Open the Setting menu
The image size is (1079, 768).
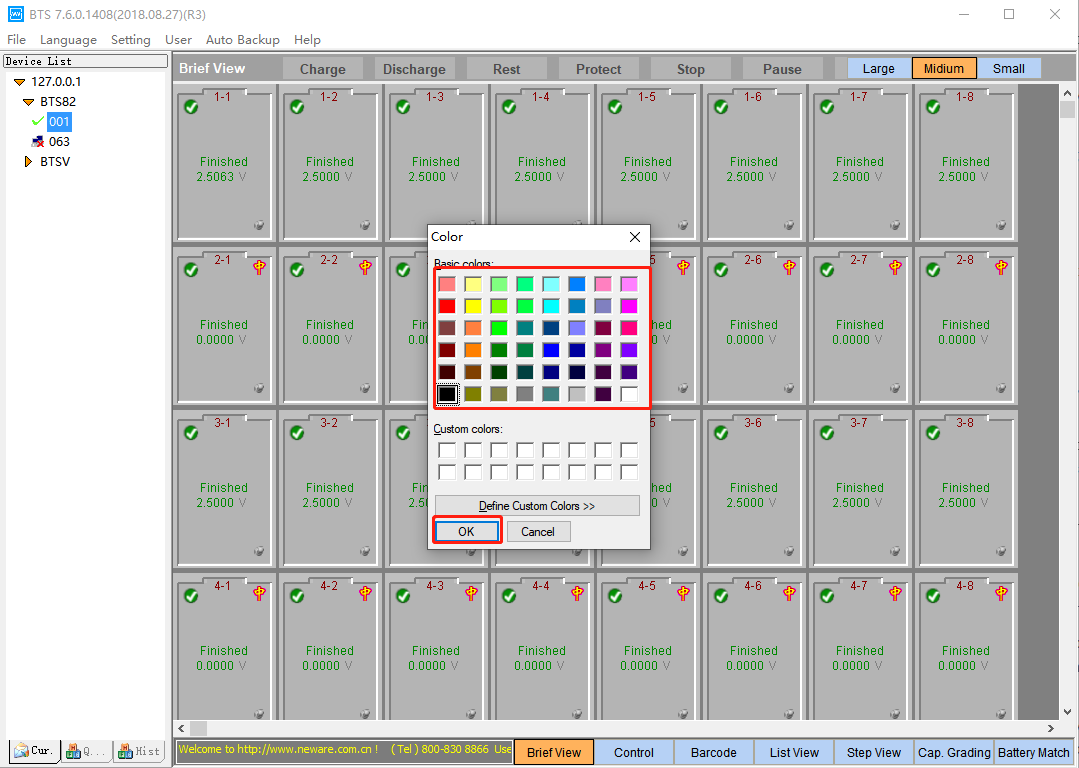131,40
